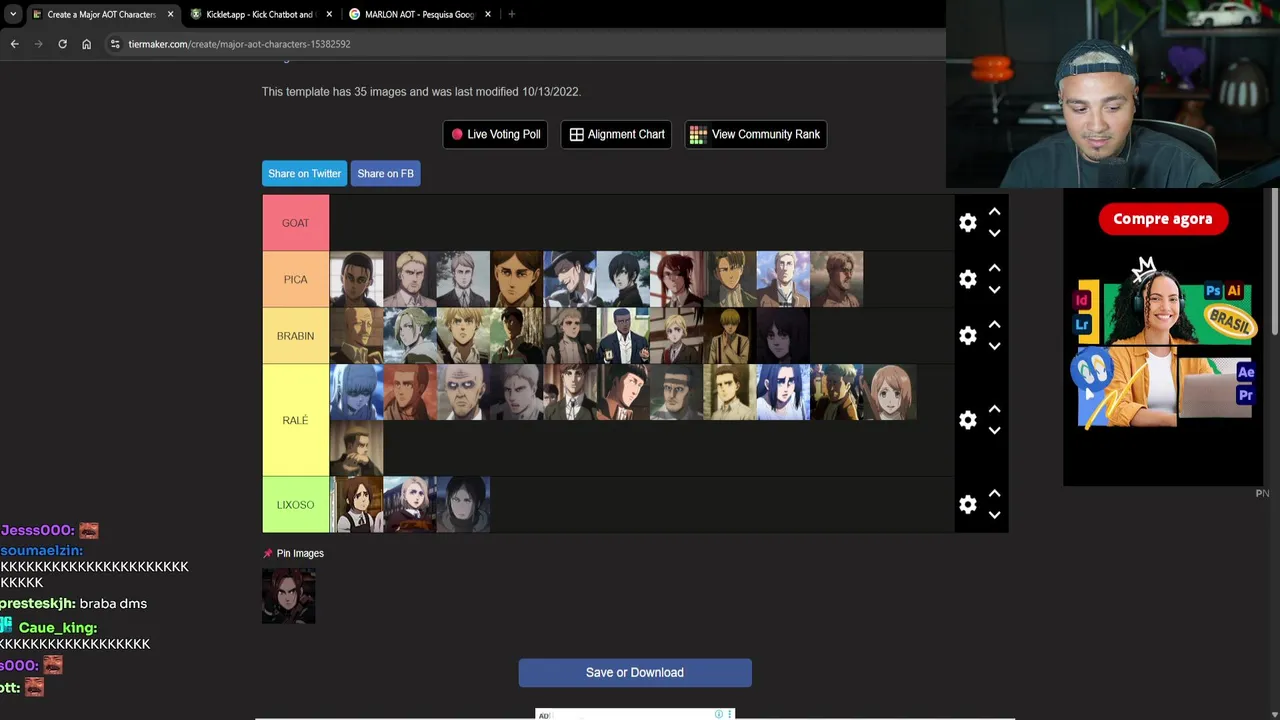Click the Live Voting Poll button

(495, 134)
